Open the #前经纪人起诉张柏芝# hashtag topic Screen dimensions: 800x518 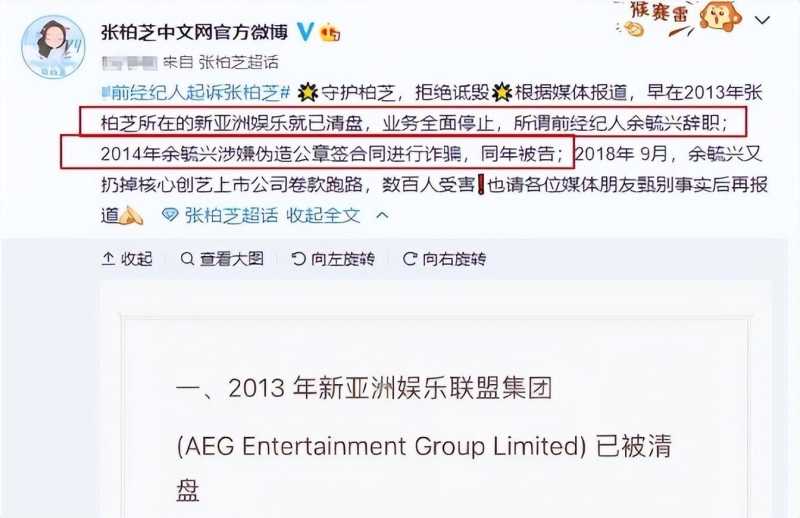click(196, 92)
